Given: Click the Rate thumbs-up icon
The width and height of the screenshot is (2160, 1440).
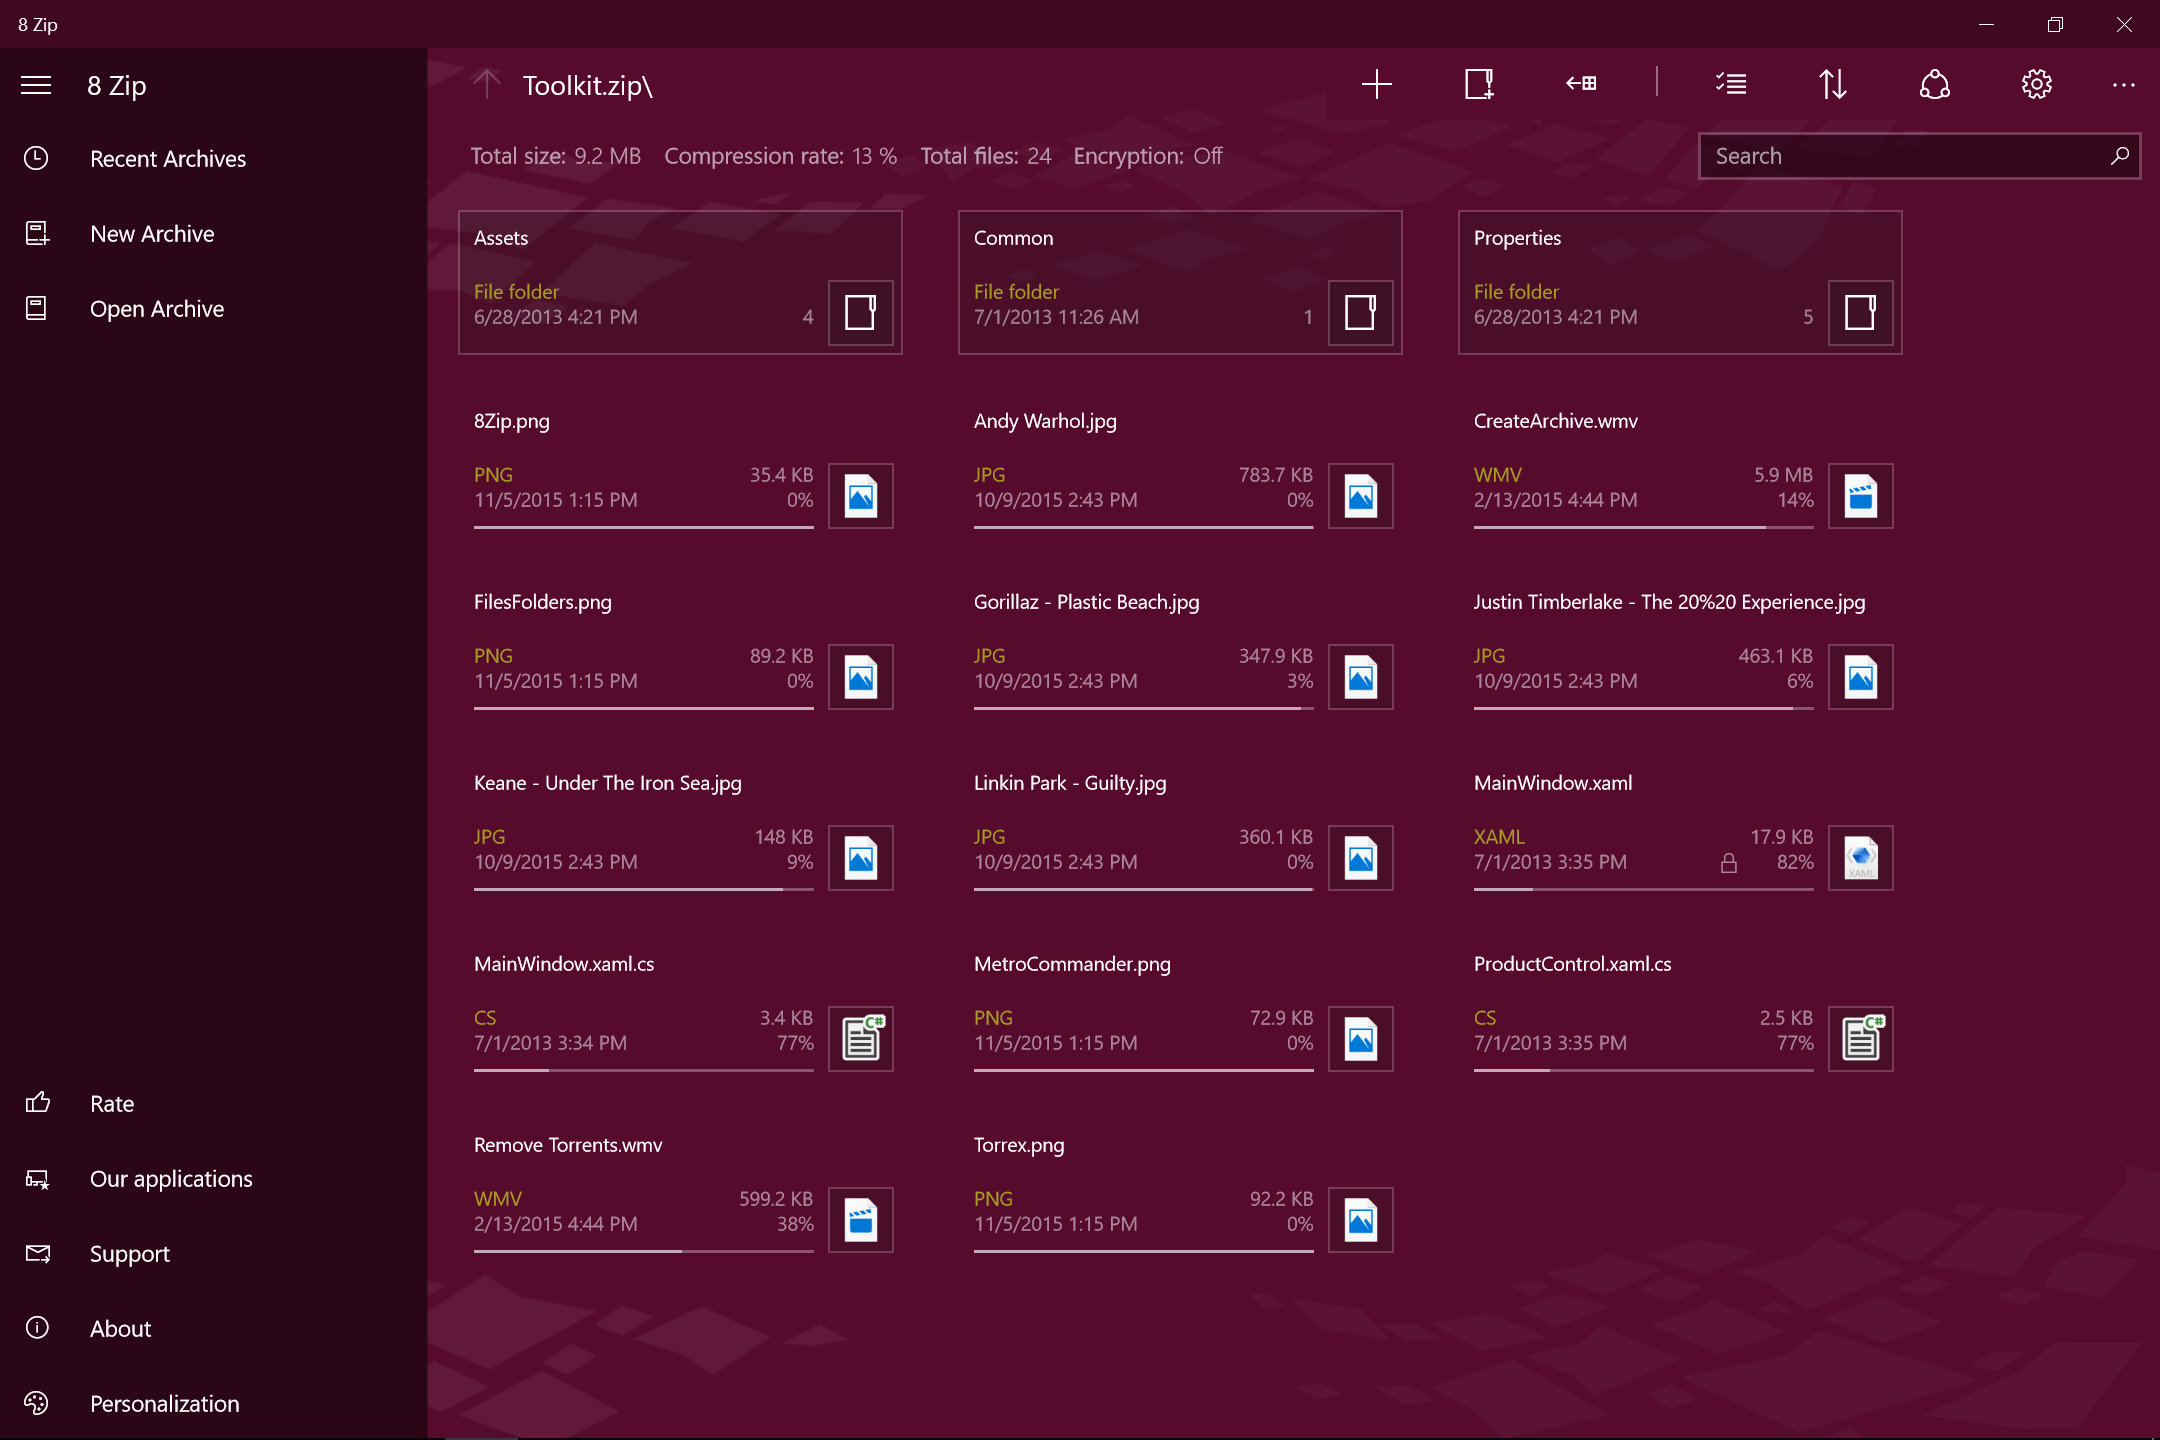Looking at the screenshot, I should coord(37,1102).
